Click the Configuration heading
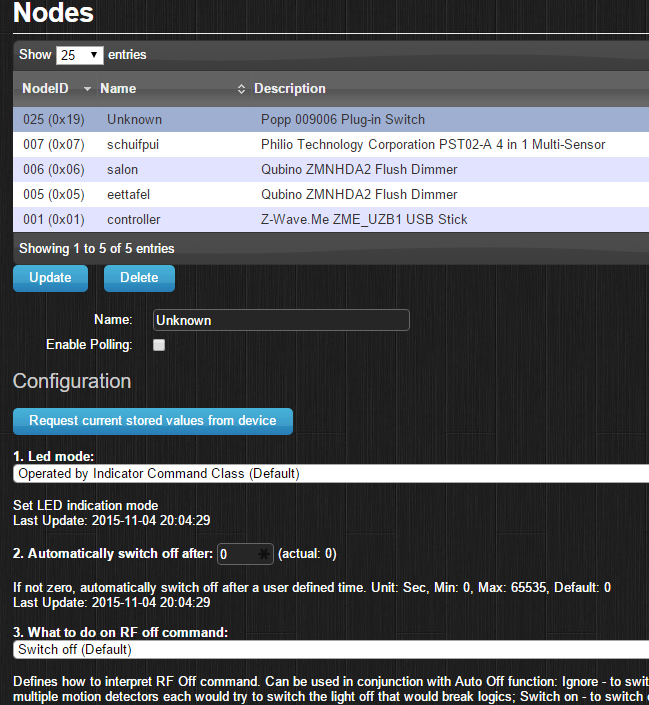This screenshot has height=705, width=649. pyautogui.click(x=72, y=381)
